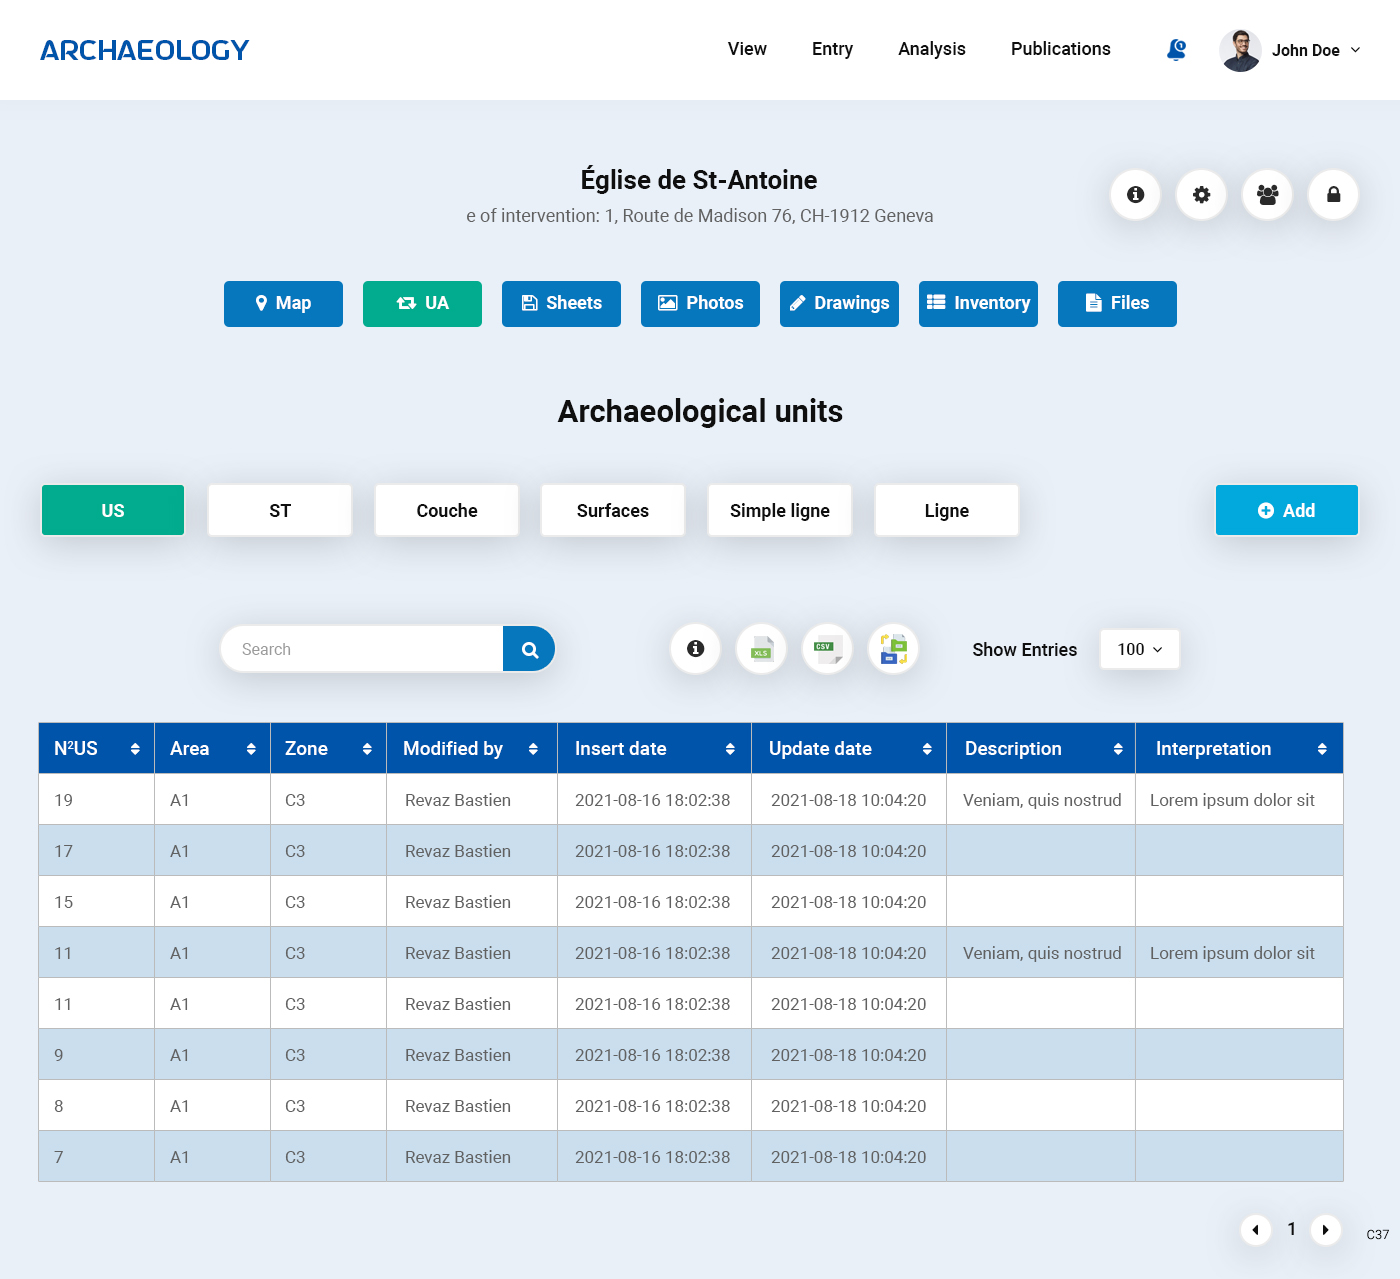Switch to Surfaces archaeological units

point(612,510)
